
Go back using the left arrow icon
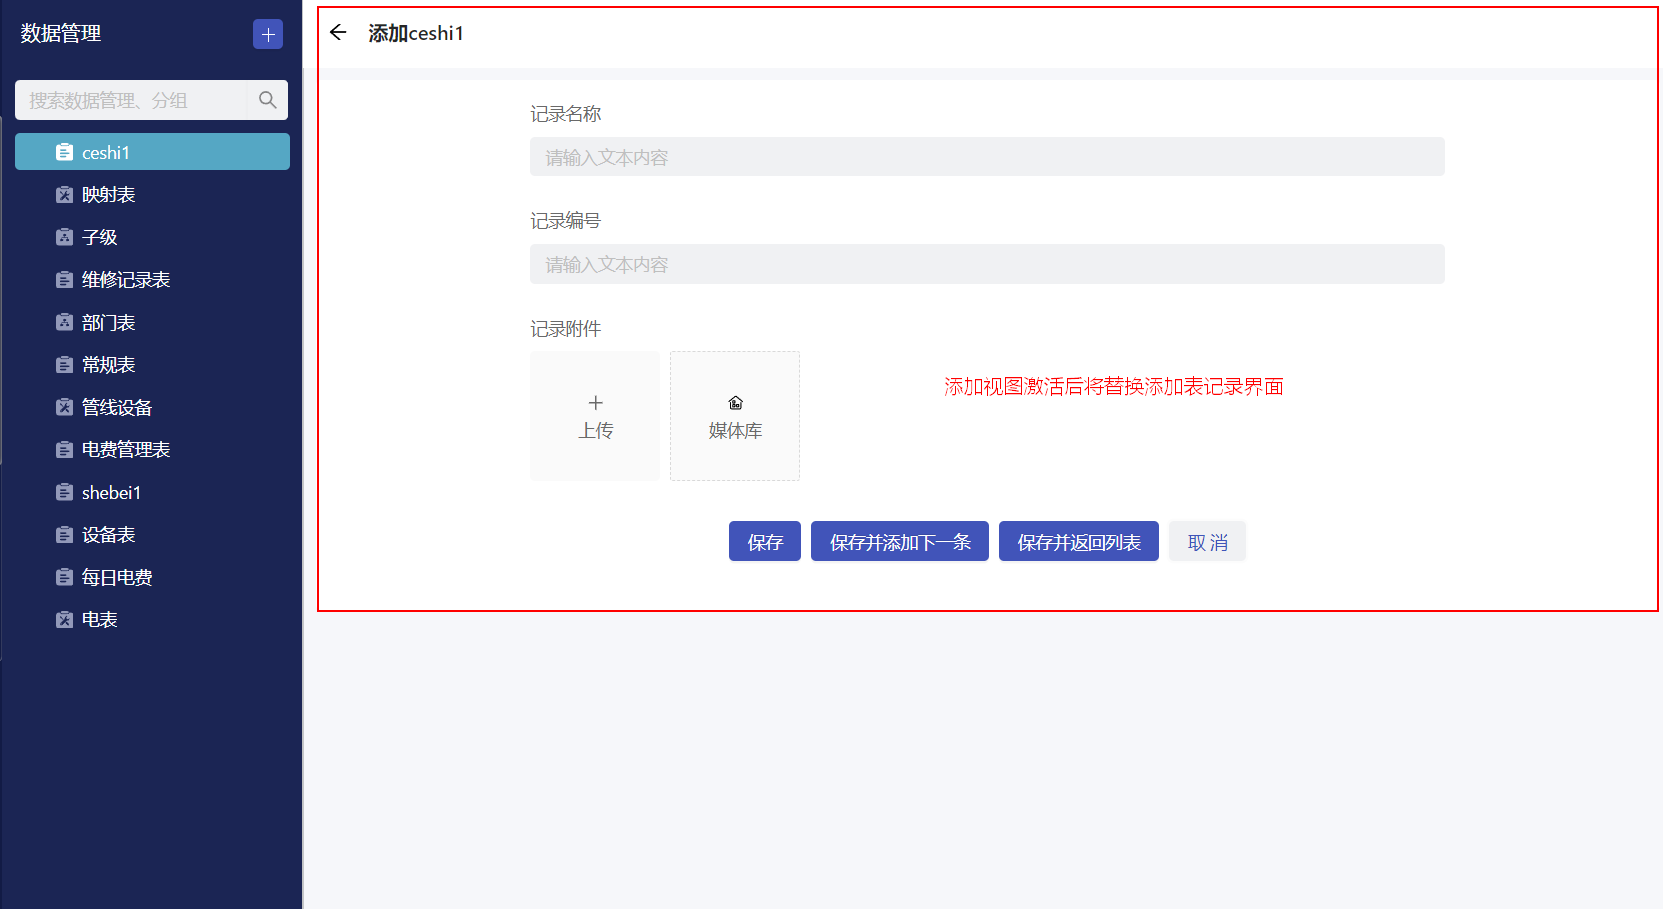338,33
